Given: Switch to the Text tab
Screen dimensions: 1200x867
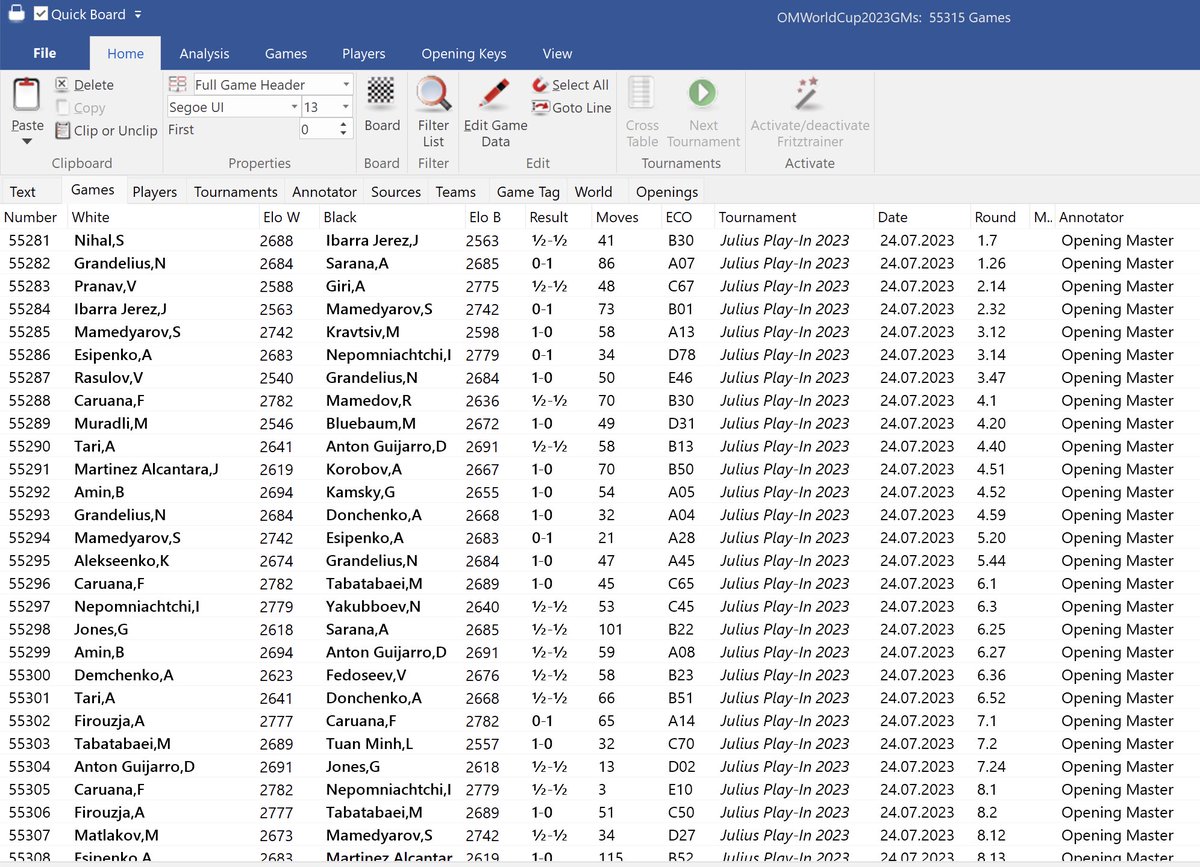Looking at the screenshot, I should pos(23,192).
